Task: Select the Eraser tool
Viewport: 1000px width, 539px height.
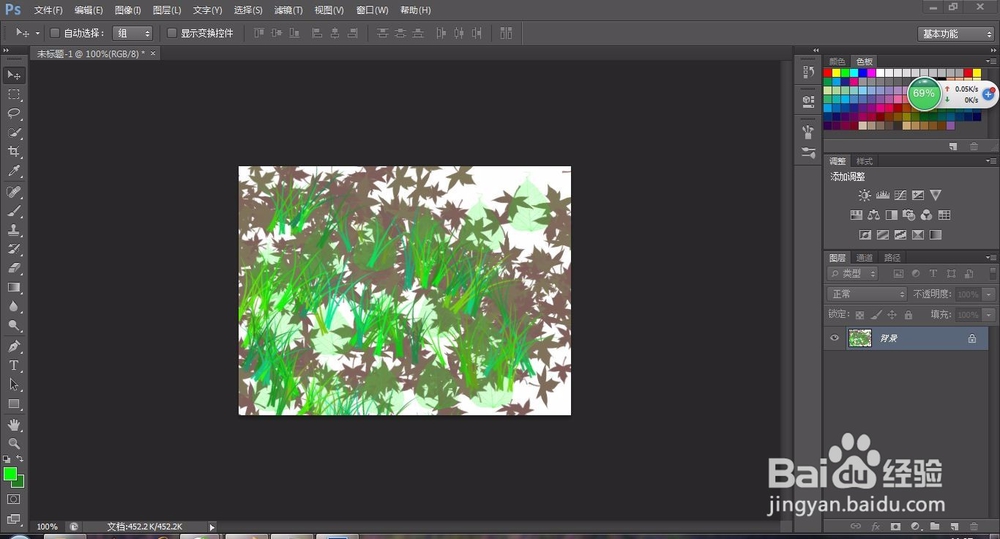Action: (14, 269)
